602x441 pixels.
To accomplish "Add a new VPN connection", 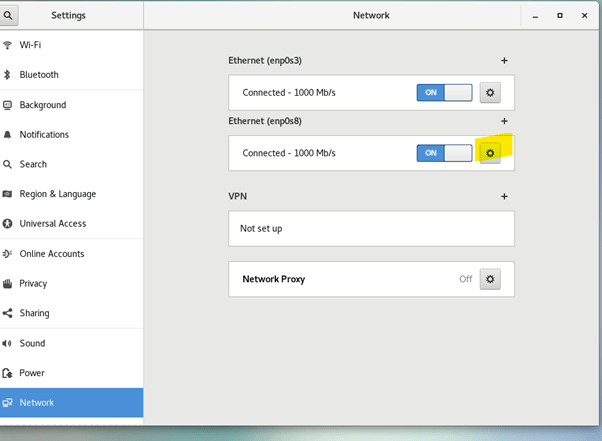I will click(x=504, y=197).
